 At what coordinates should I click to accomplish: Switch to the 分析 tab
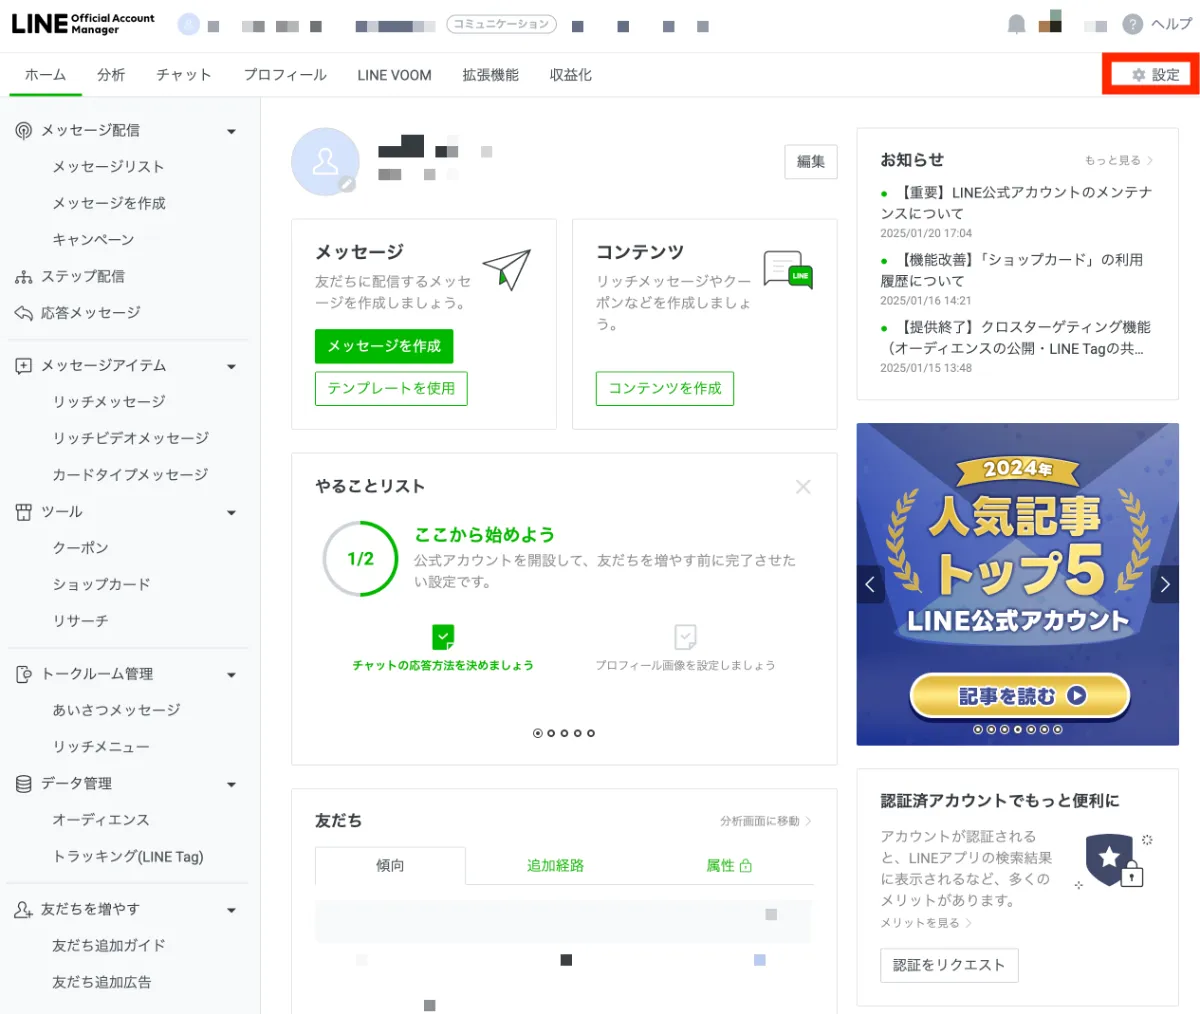click(x=111, y=74)
